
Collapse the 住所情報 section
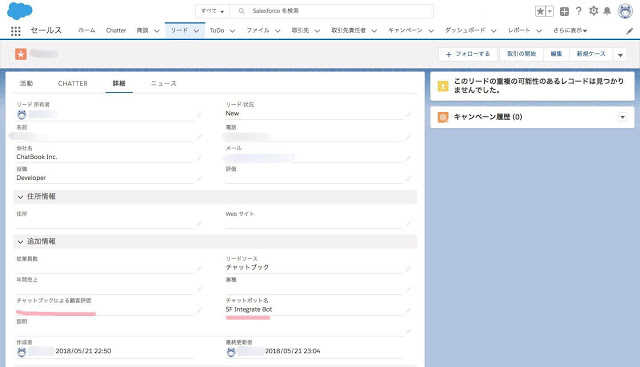click(20, 197)
